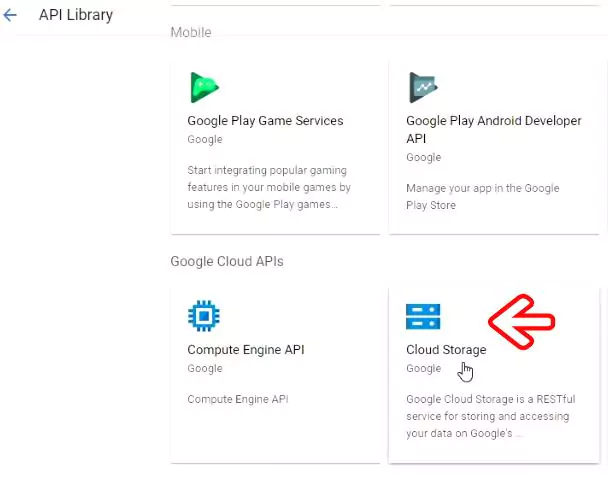This screenshot has width=608, height=477.
Task: Click the Google Play Android Developer API icon
Action: [x=423, y=87]
